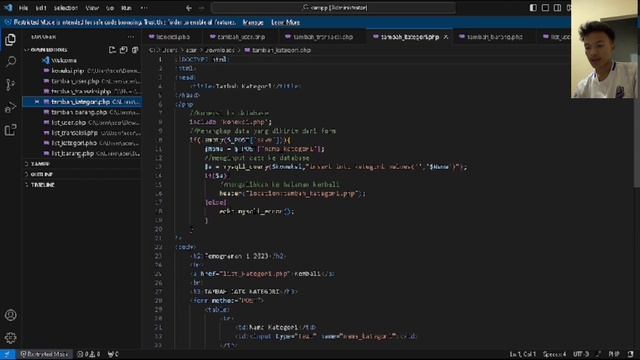Screen dimensions: 640x360
Task: Click Close All Editors icon
Action: [135, 50]
